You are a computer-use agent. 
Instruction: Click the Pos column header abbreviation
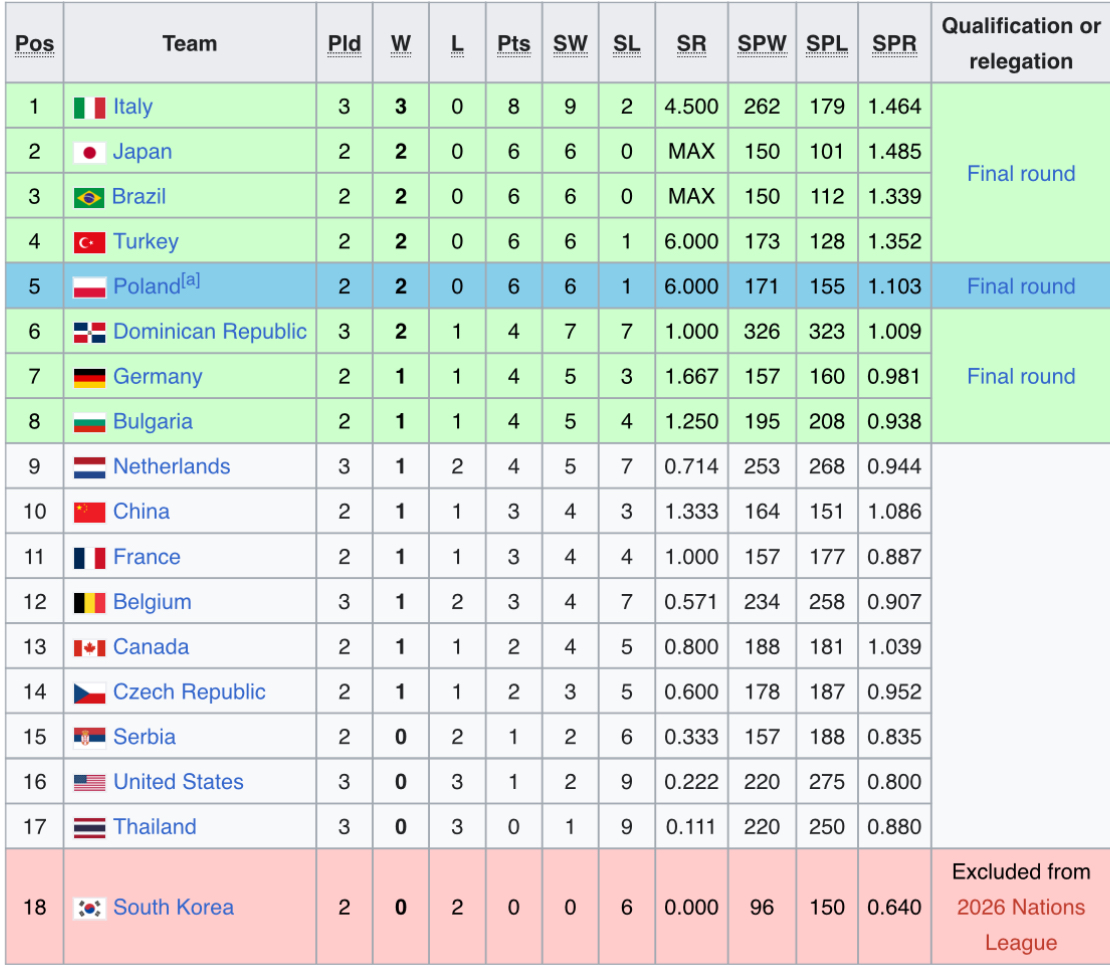(x=35, y=45)
